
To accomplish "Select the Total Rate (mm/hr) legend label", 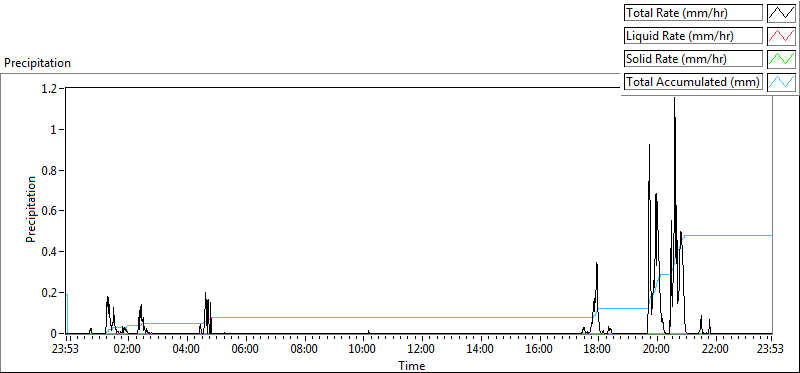I will click(x=693, y=13).
